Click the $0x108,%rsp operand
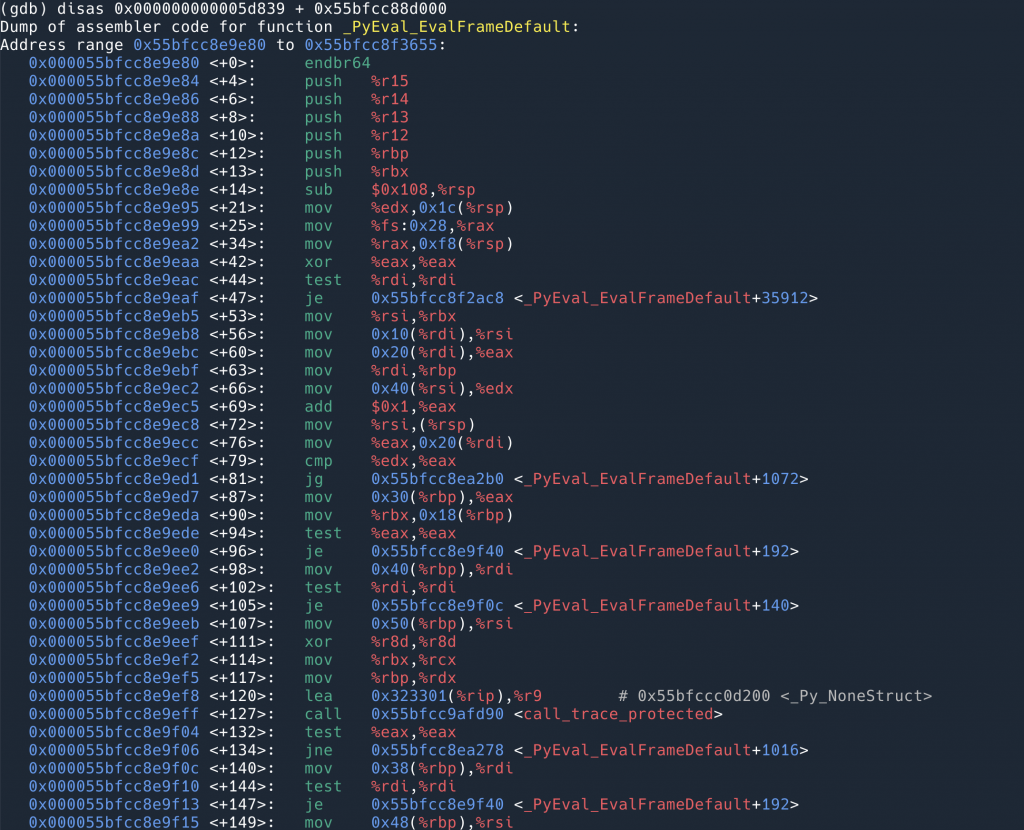Image resolution: width=1024 pixels, height=830 pixels. click(418, 189)
